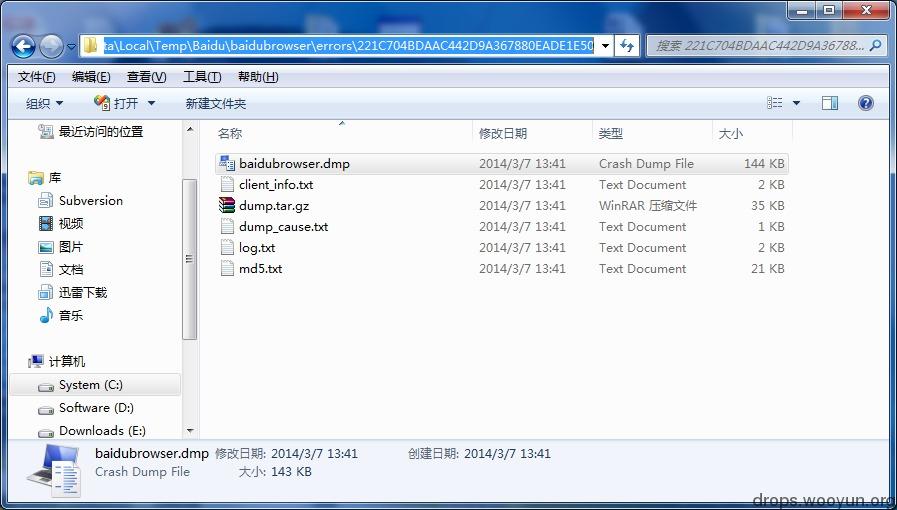Open the 文件(F) menu
The width and height of the screenshot is (897, 510).
point(36,77)
